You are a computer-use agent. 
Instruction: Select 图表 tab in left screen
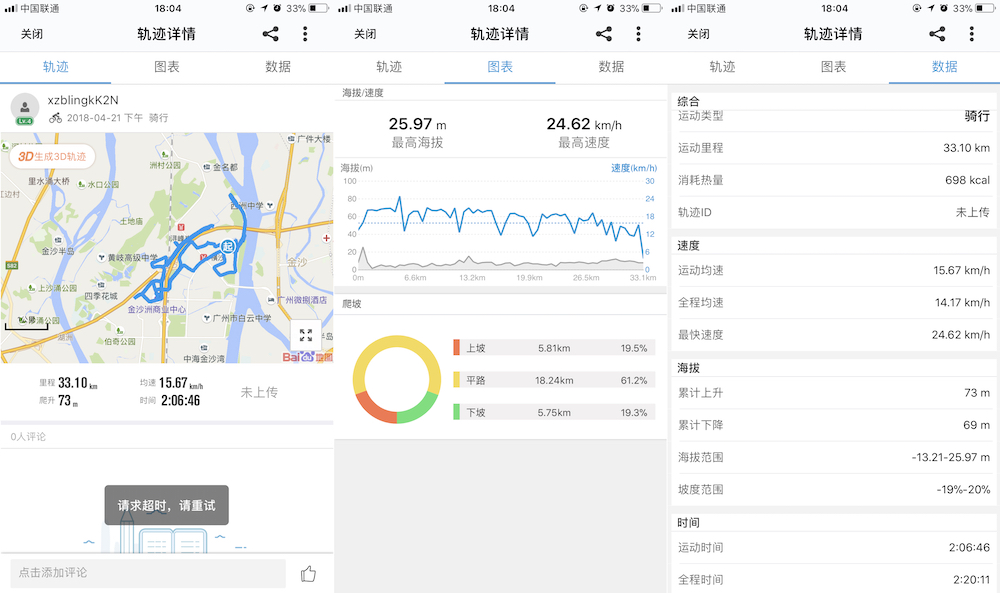[x=166, y=67]
